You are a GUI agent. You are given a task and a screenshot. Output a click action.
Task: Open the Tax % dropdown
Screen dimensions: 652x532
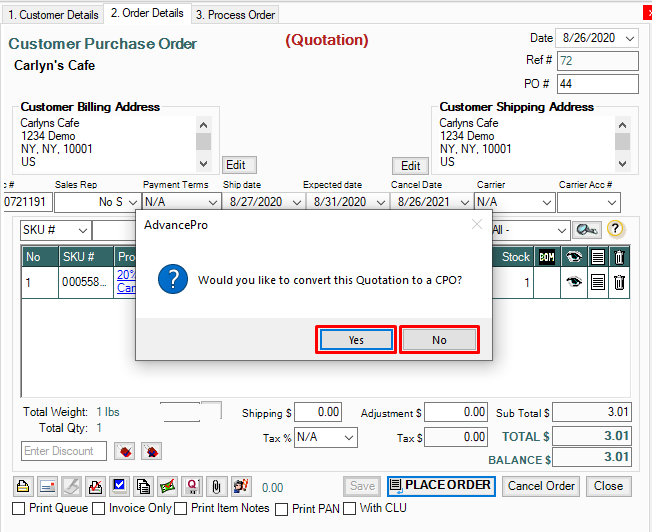coord(347,438)
